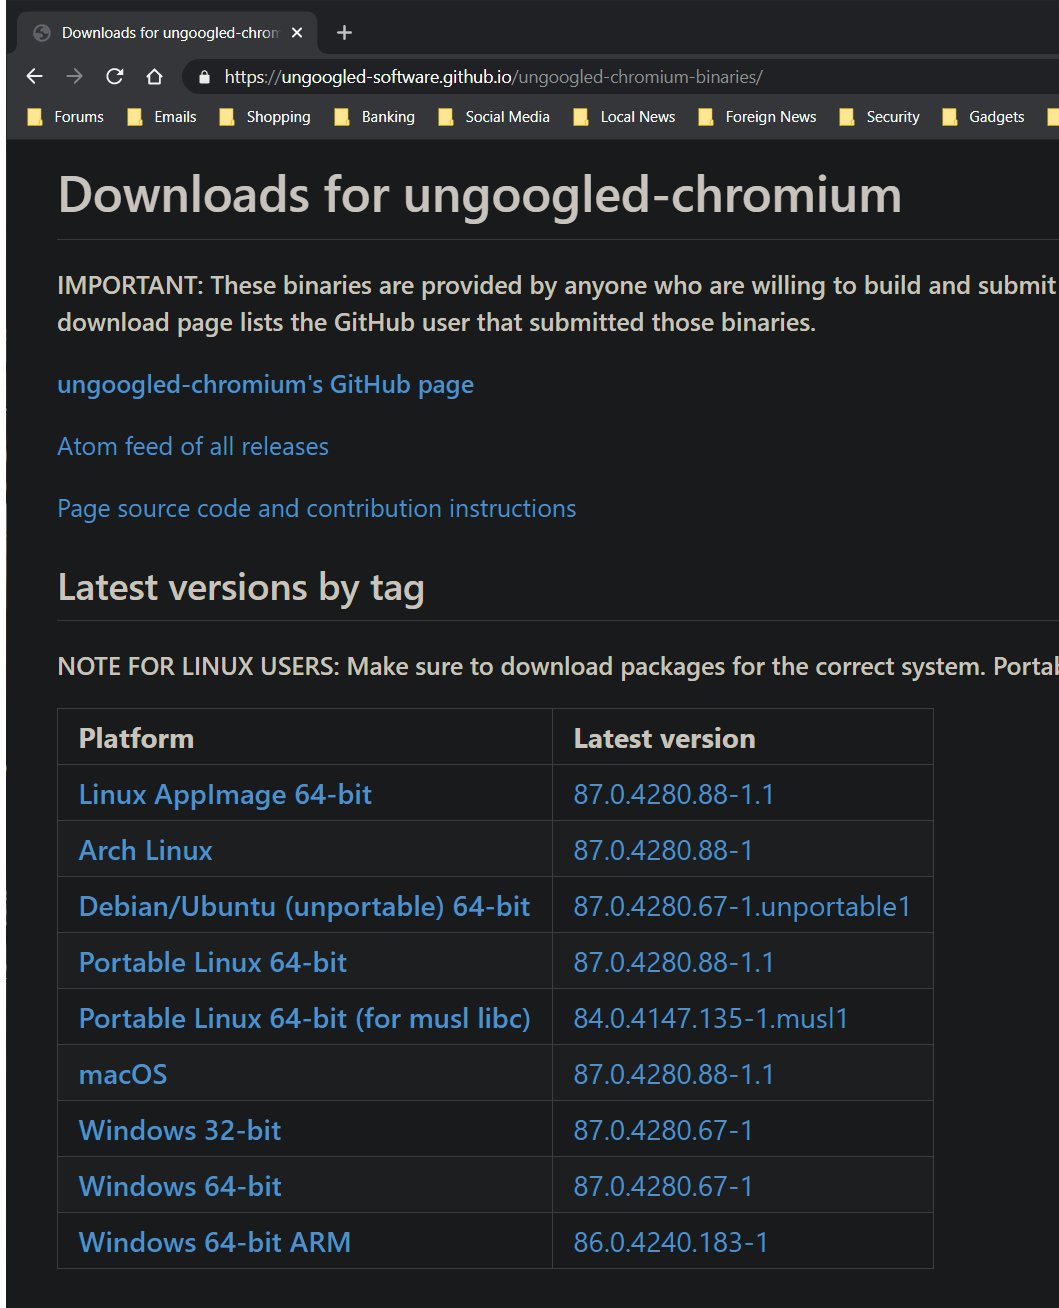Close the Downloads for ungoogled-chromium tab

click(x=297, y=33)
